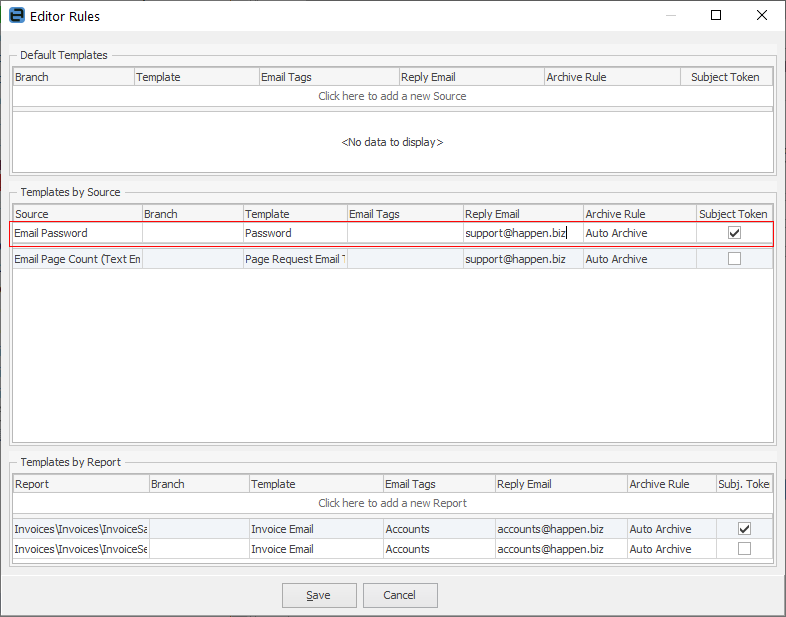Screen dimensions: 786x617
Task: Click Save button
Action: [319, 595]
